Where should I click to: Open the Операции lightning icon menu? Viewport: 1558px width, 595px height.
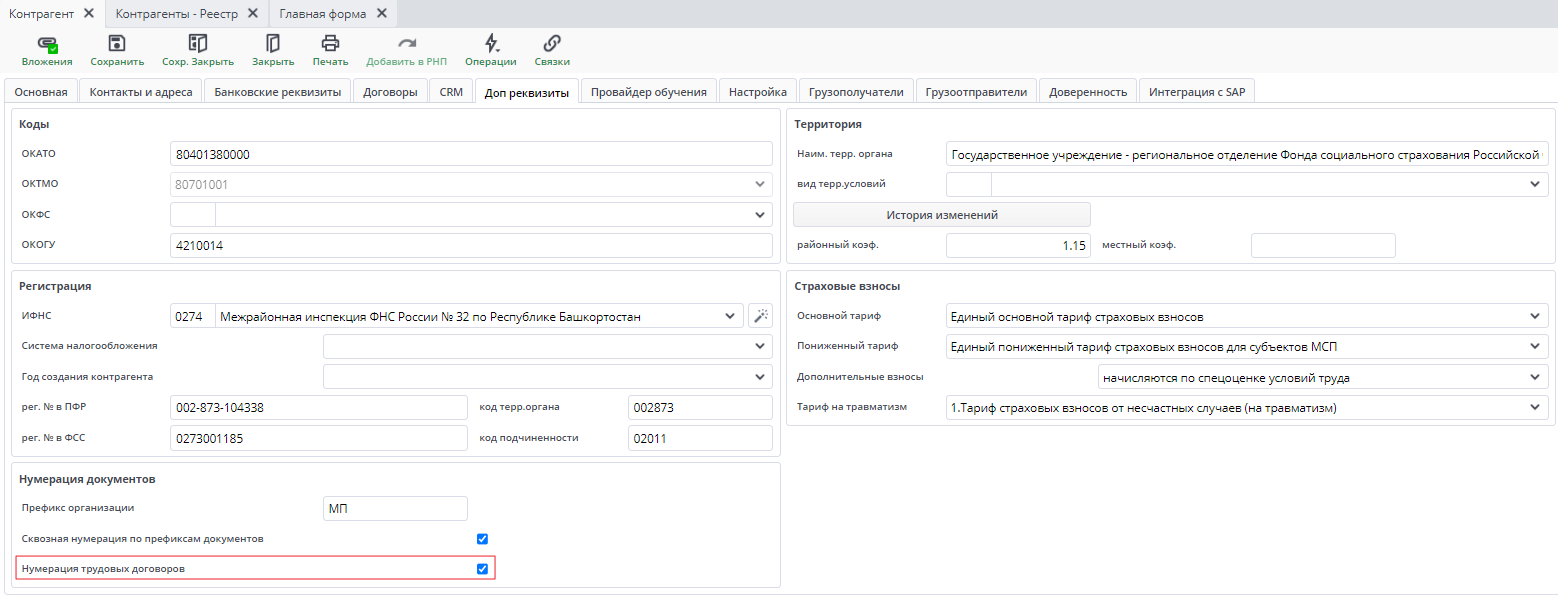click(x=490, y=44)
